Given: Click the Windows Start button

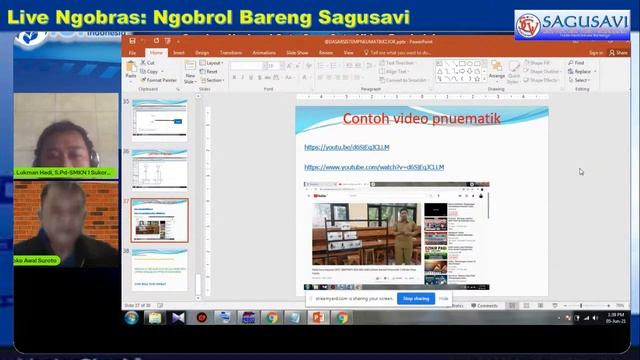Looking at the screenshot, I should coord(131,318).
